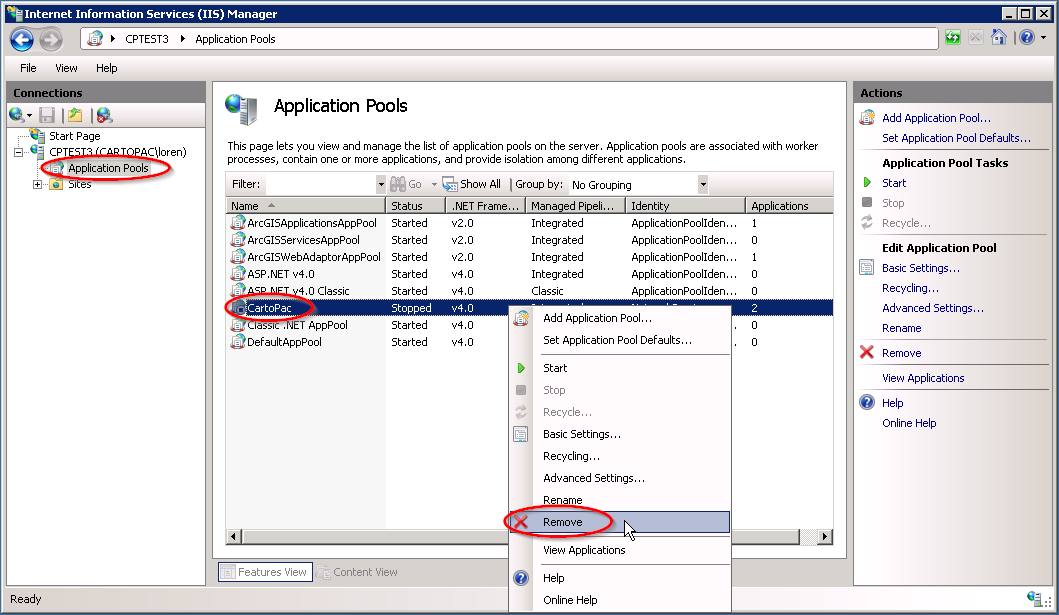This screenshot has width=1059, height=615.
Task: Choose View Applications from context menu
Action: click(x=584, y=550)
